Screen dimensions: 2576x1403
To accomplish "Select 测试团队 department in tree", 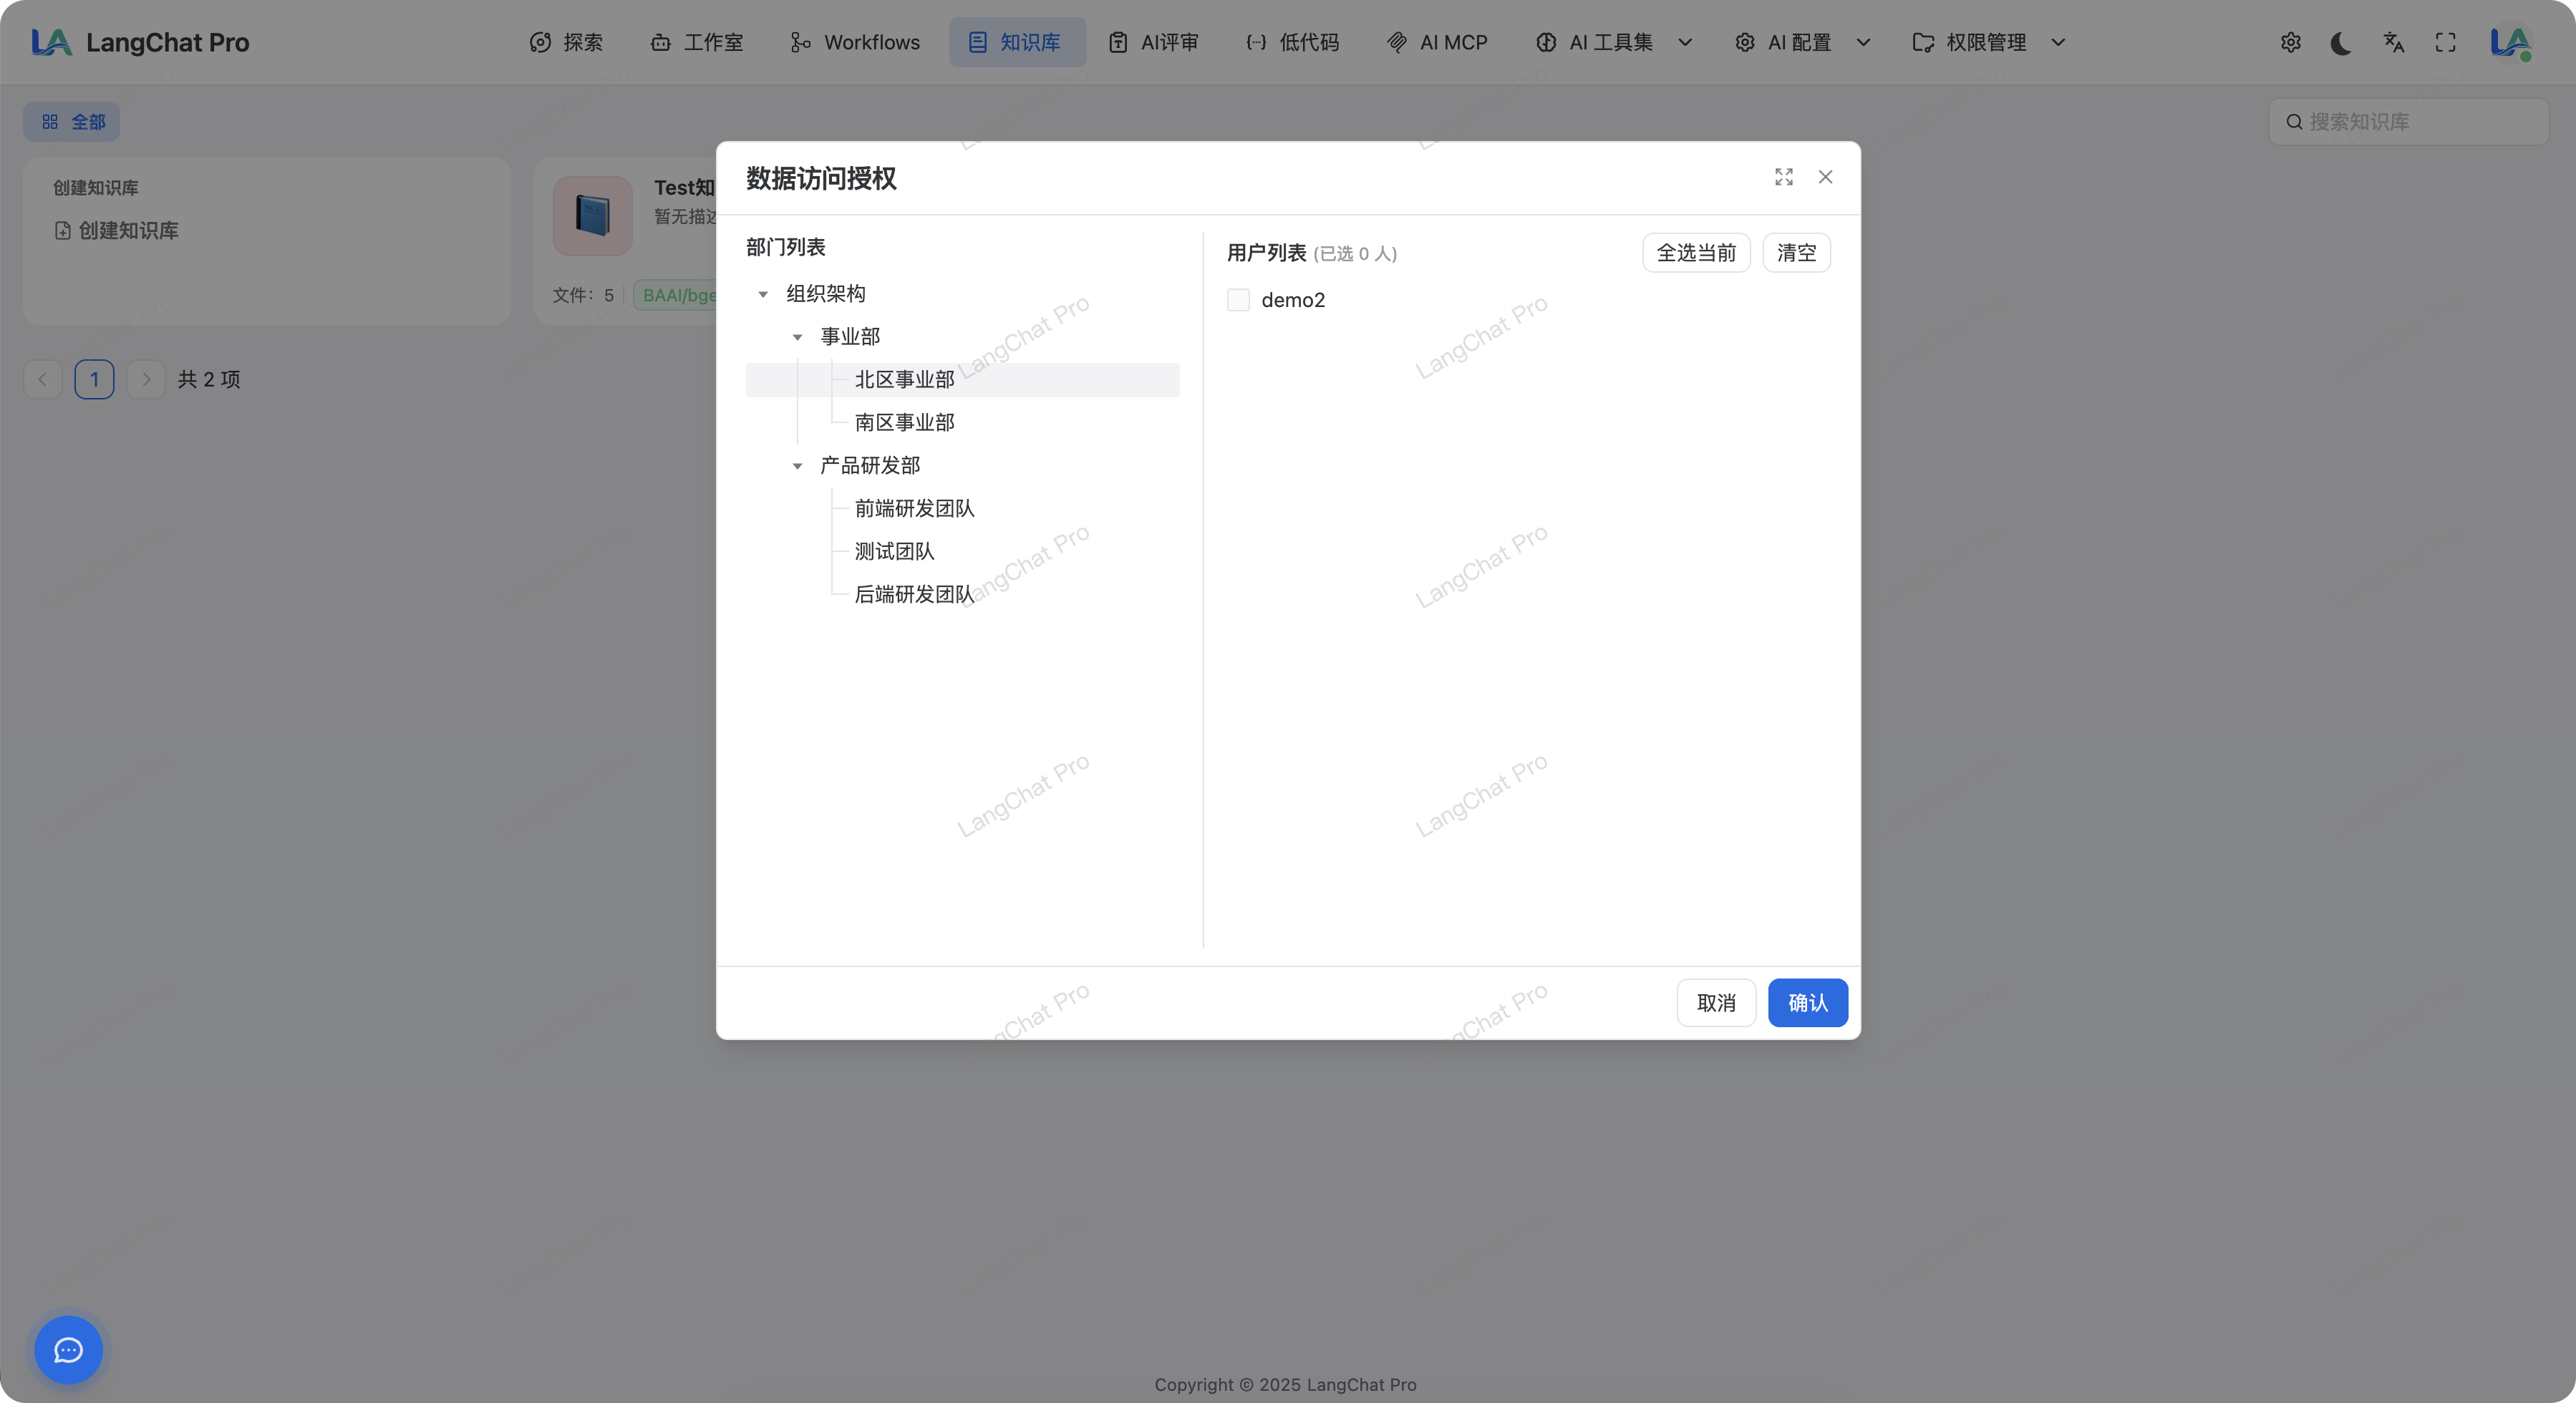I will [894, 552].
